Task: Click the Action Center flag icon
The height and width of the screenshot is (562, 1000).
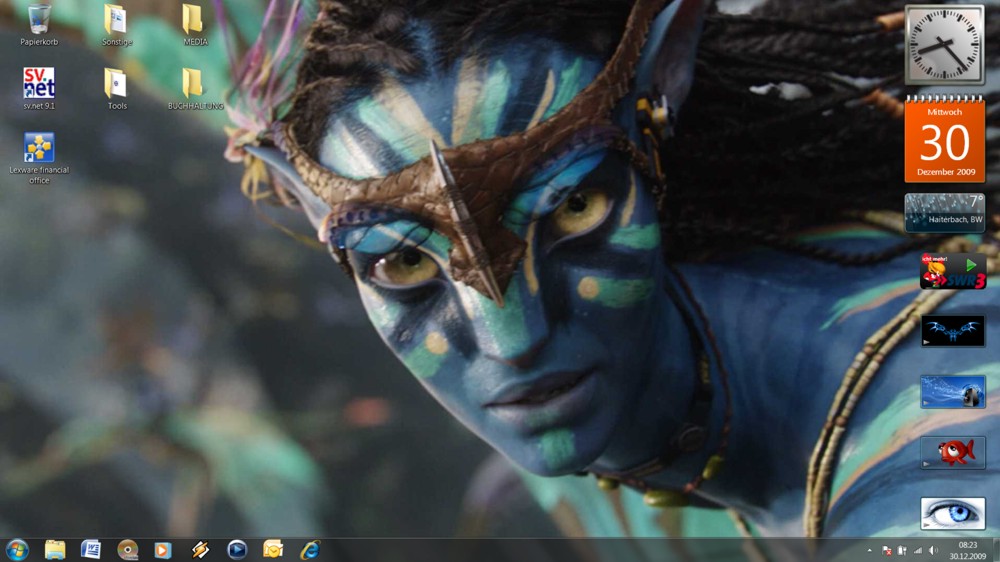Action: (x=887, y=550)
